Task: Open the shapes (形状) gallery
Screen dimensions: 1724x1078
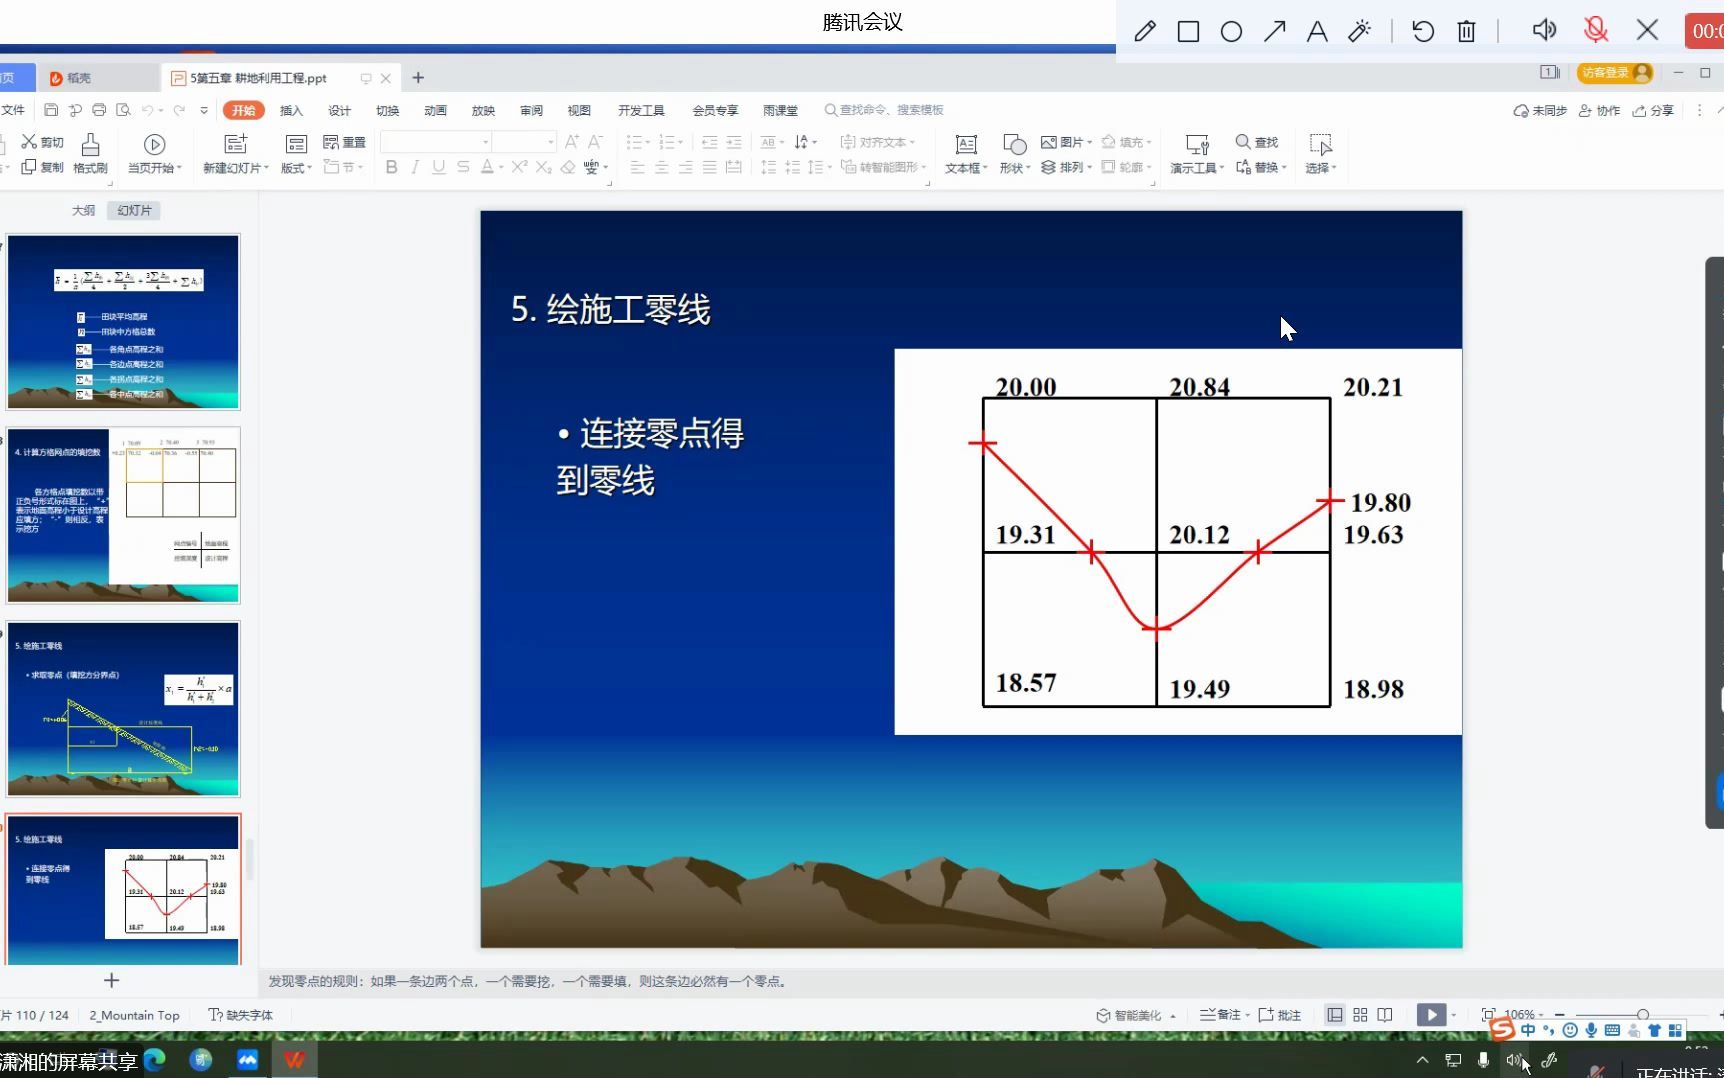Action: click(x=1014, y=154)
